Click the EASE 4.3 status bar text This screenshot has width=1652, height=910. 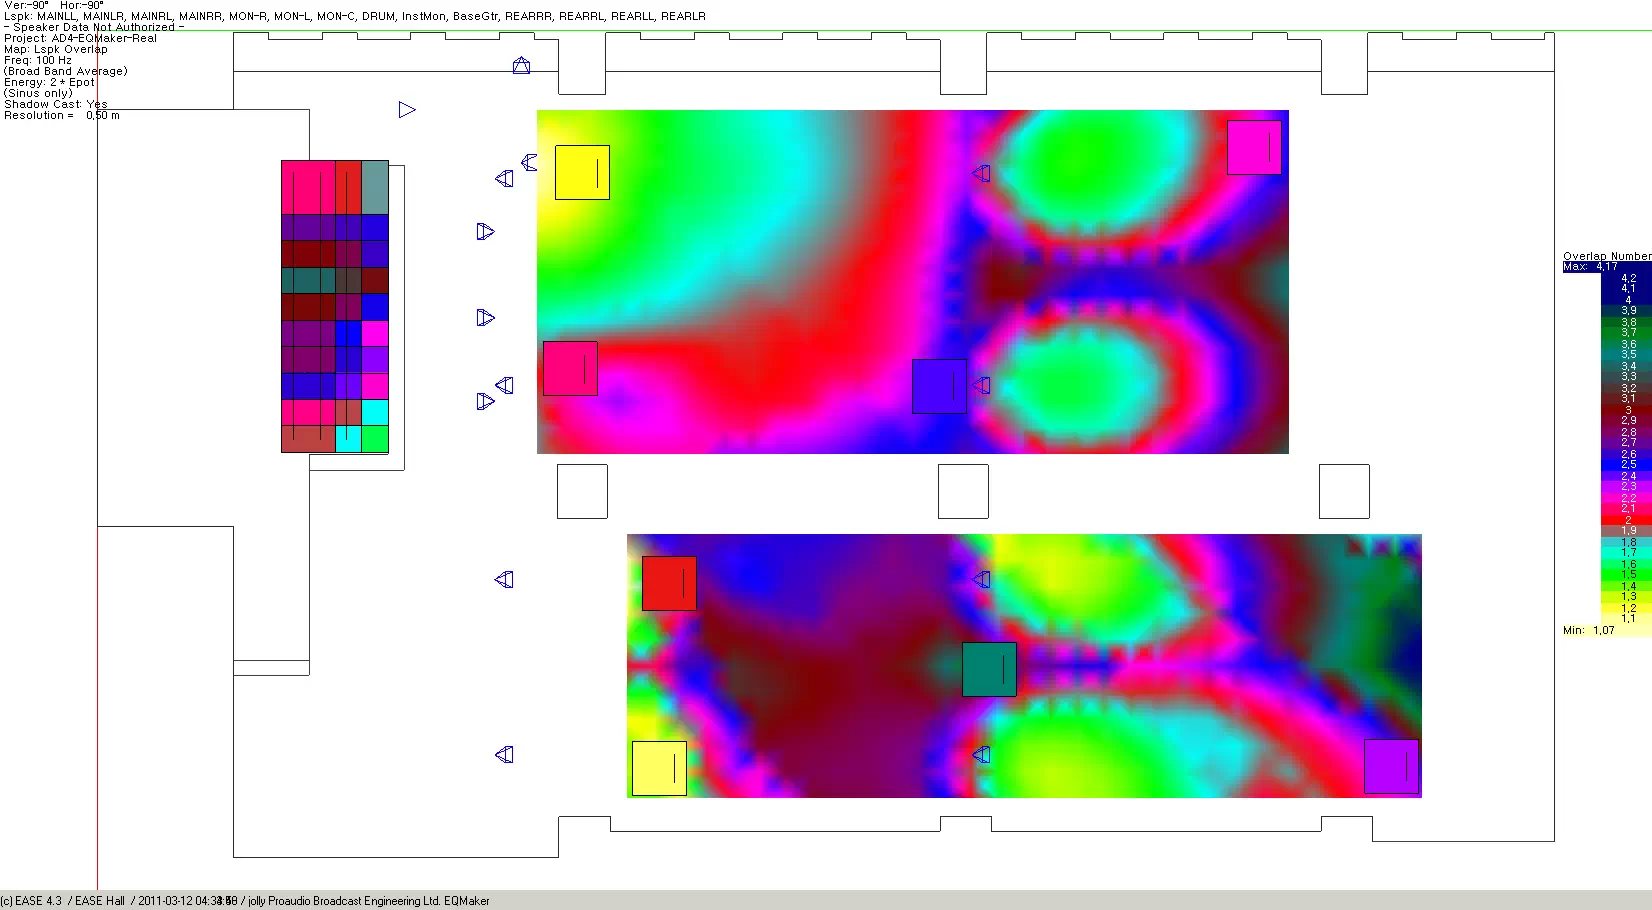point(32,901)
